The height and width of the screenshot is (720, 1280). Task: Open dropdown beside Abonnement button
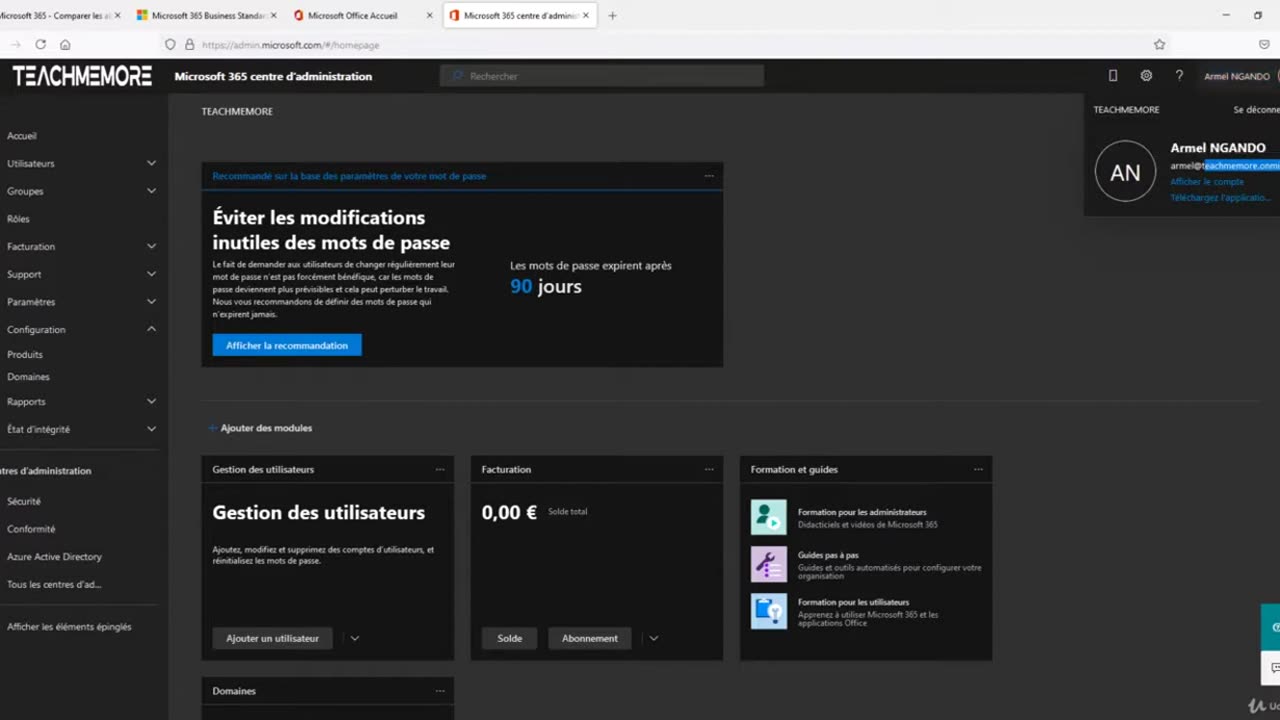click(653, 638)
